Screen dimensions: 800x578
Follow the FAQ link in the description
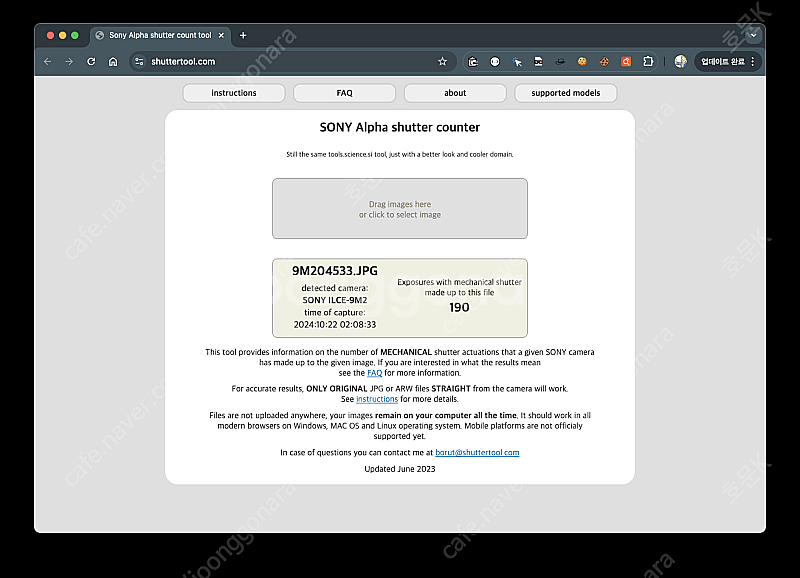pos(374,373)
